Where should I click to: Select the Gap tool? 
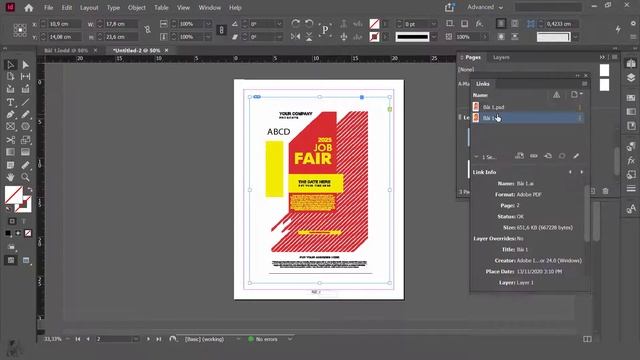(26, 76)
